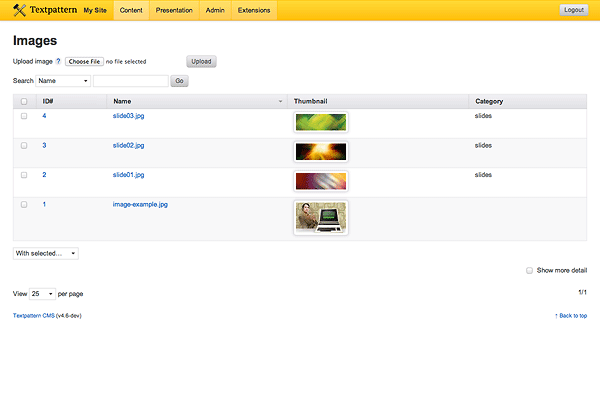Tick the checkbox for image-example.jpg row
This screenshot has height=400, width=600.
[x=24, y=204]
